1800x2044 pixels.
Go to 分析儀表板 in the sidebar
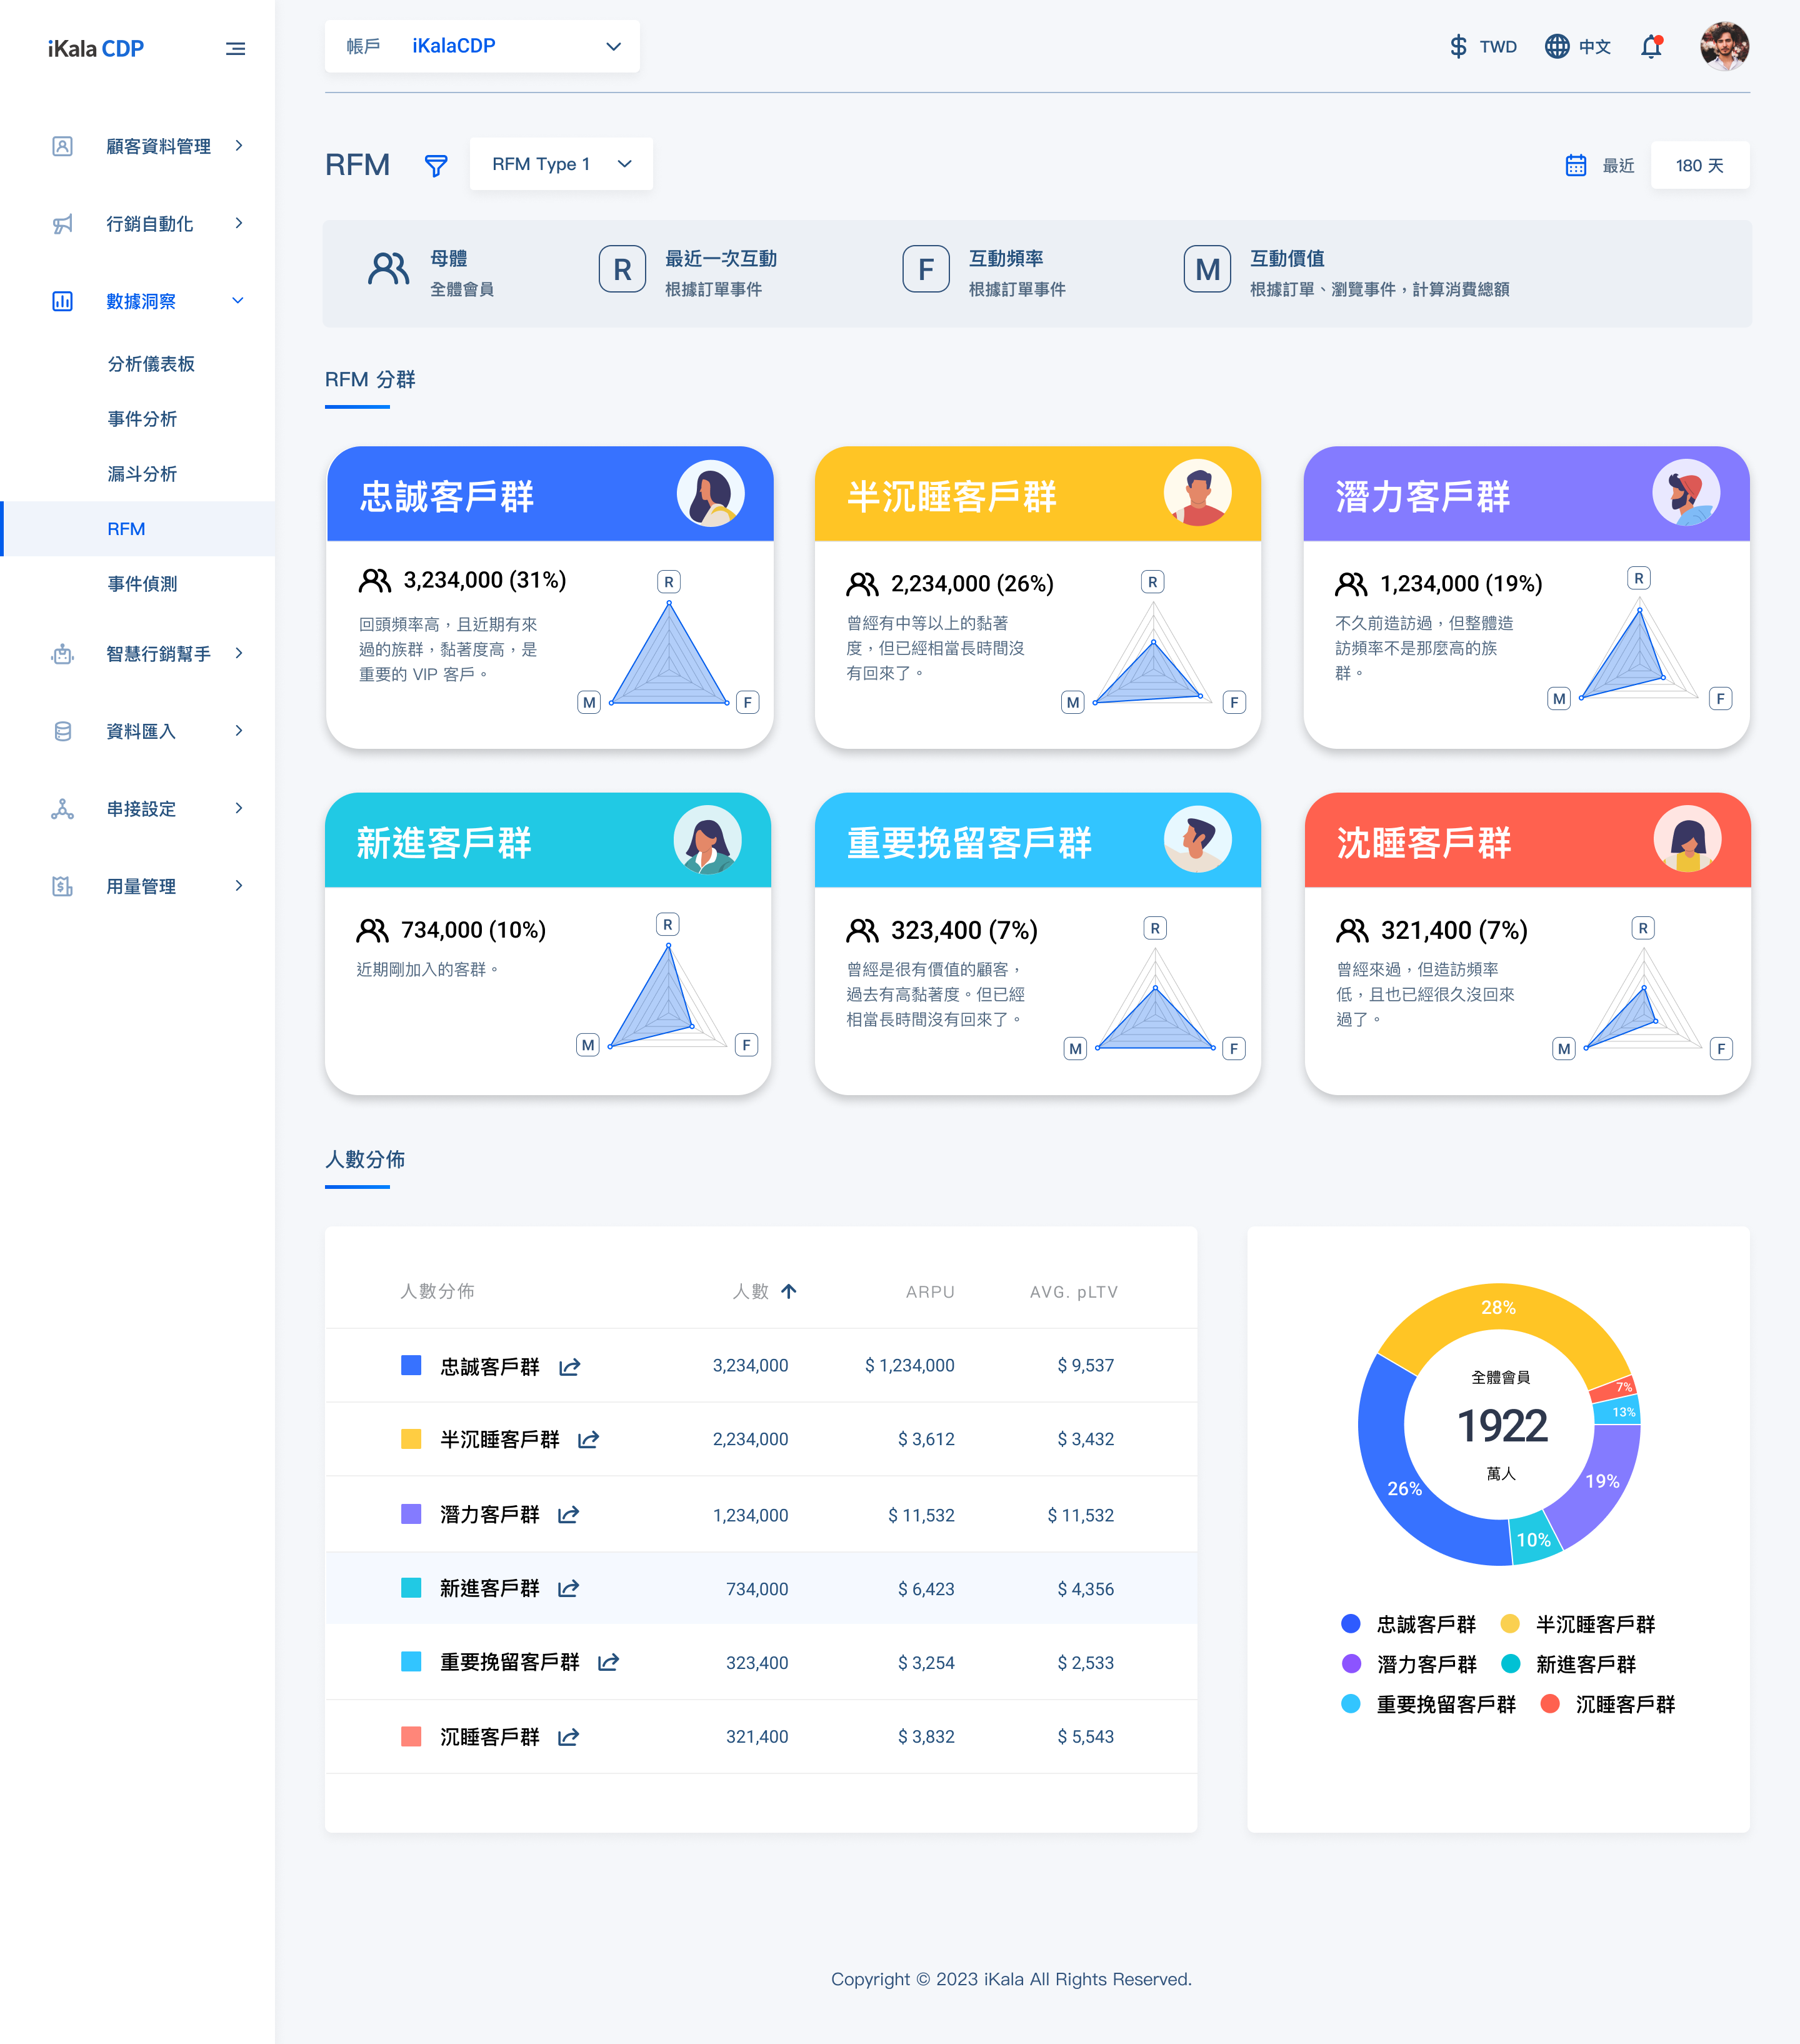pyautogui.click(x=151, y=364)
